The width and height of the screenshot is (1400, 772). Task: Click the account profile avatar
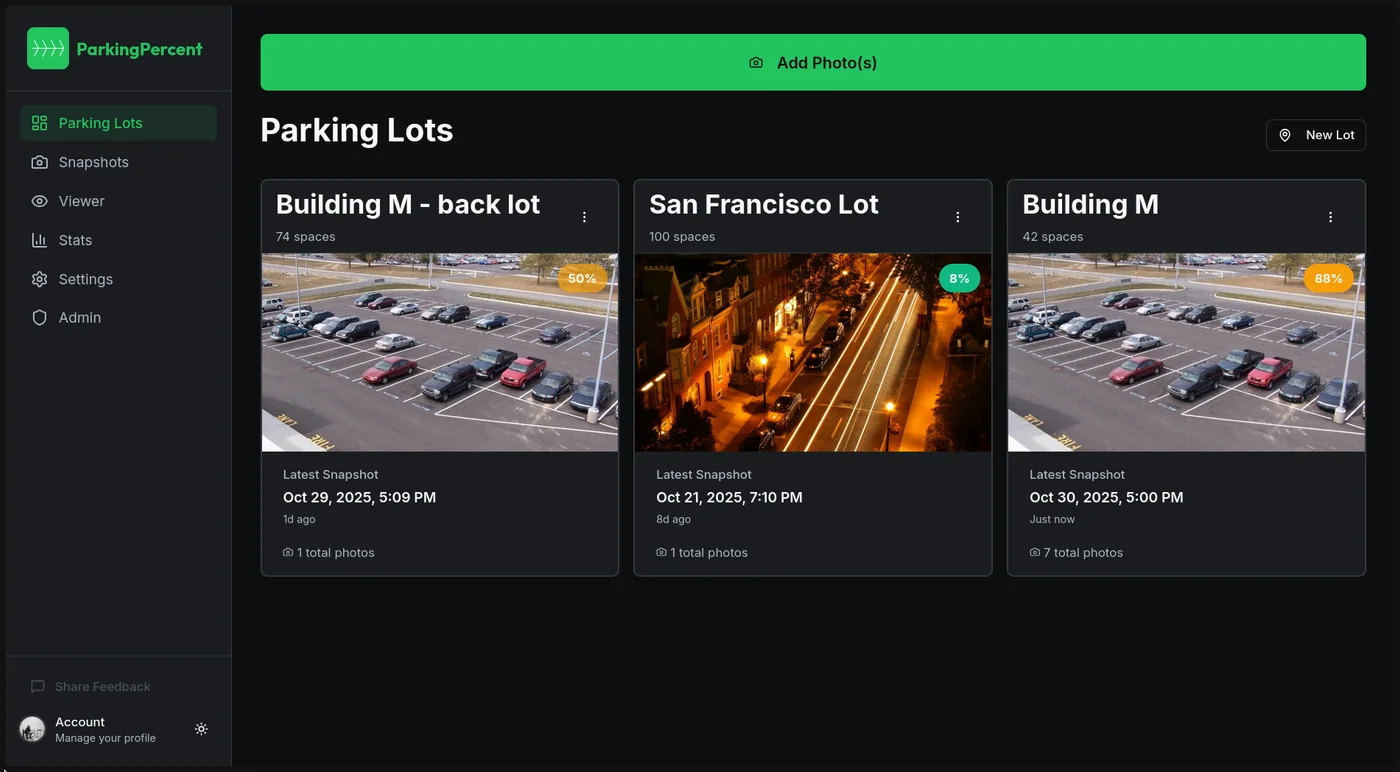32,729
